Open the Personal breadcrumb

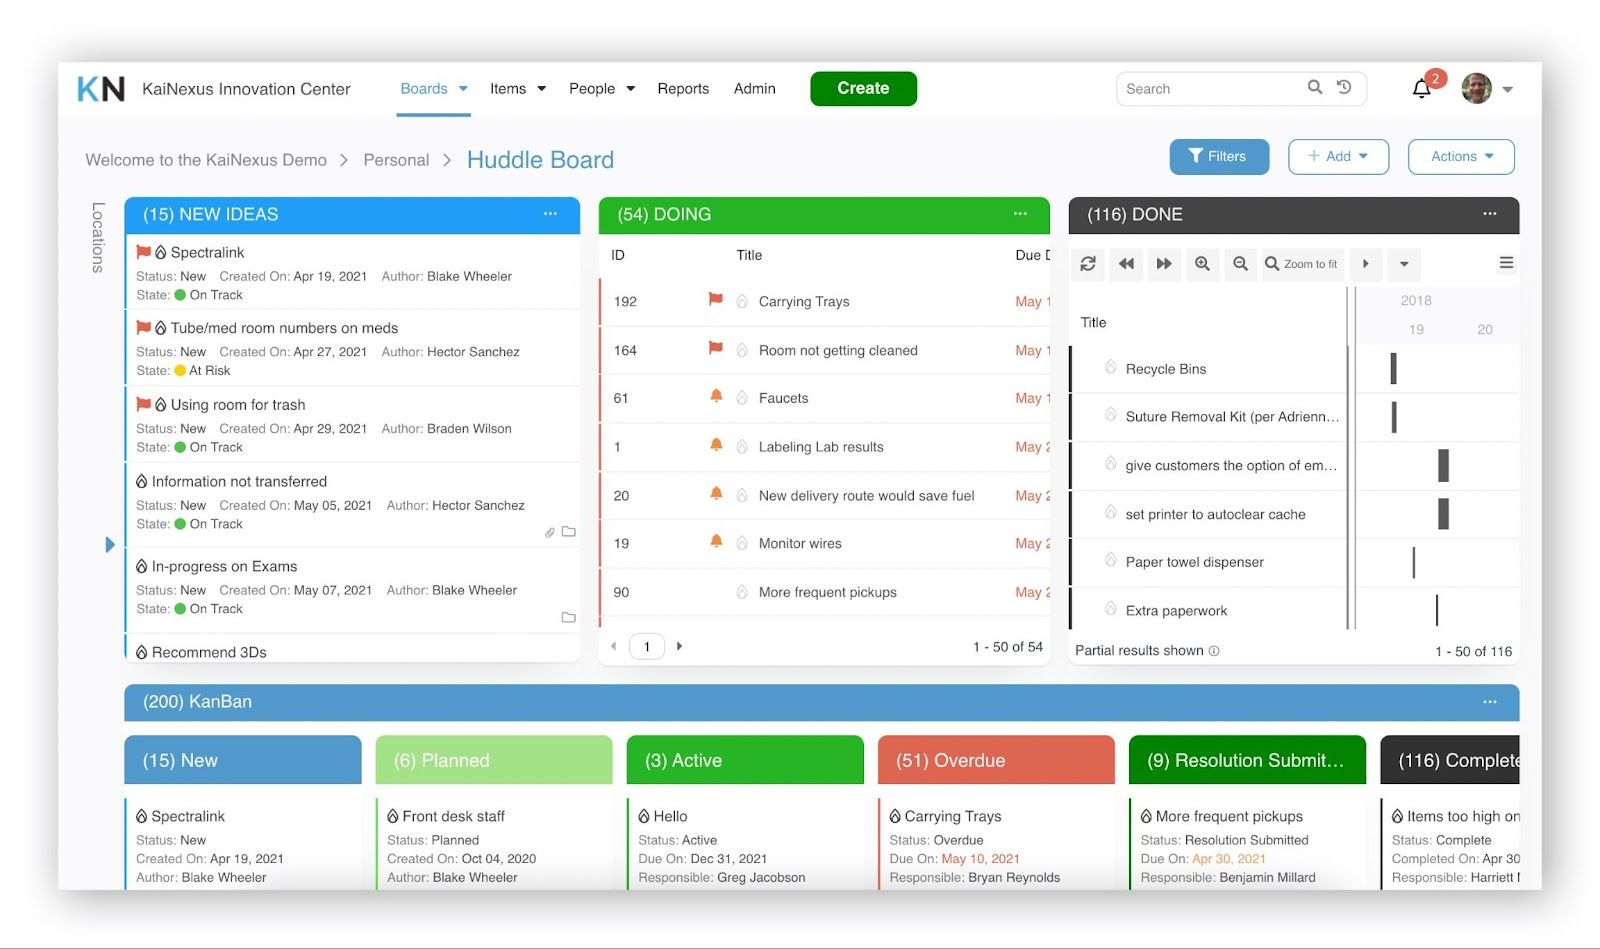coord(396,160)
